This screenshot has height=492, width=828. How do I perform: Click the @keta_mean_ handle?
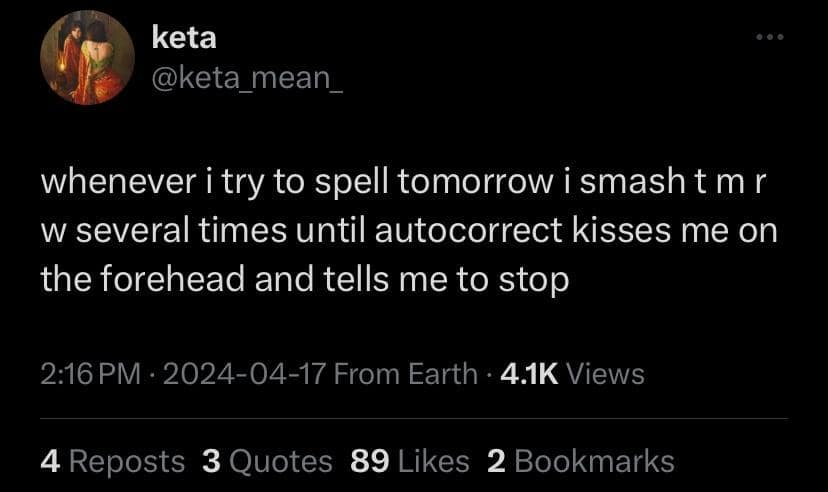point(246,77)
